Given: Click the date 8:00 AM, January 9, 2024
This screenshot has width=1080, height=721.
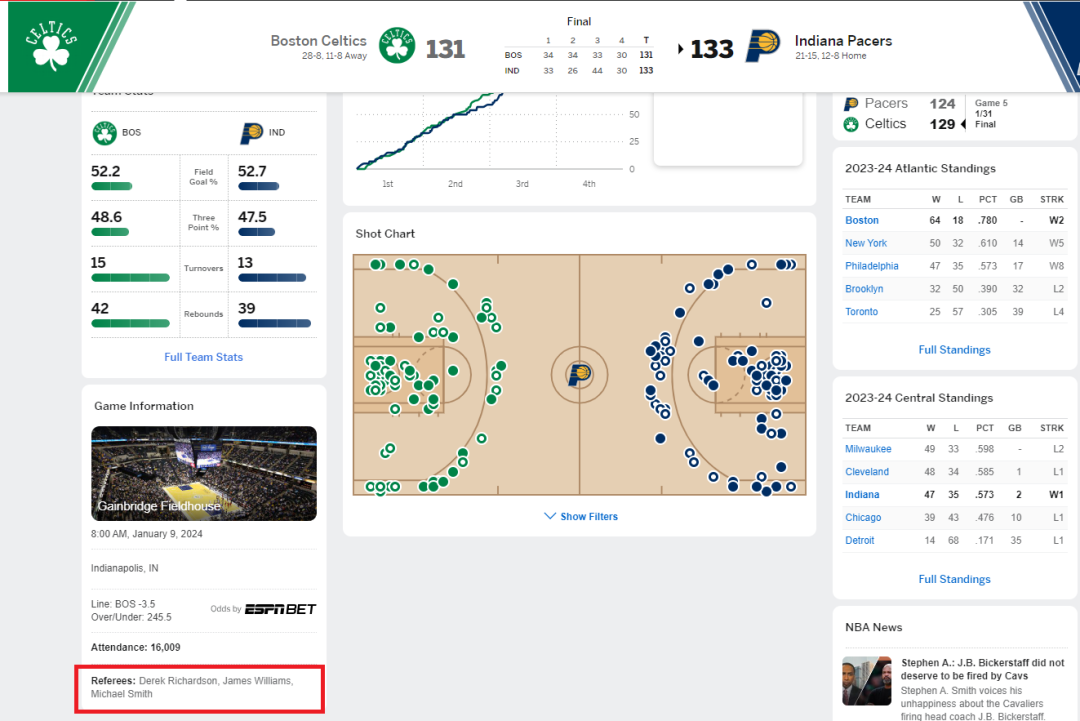Looking at the screenshot, I should tap(147, 534).
